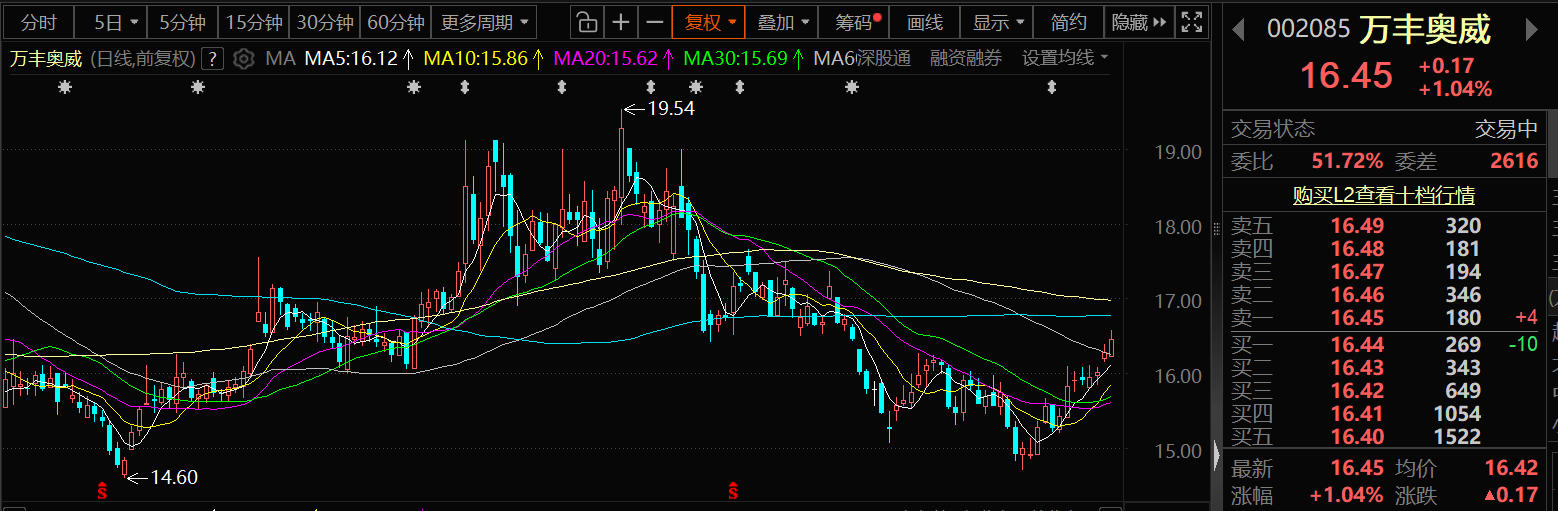Go to the previous stock with the left arrow
1558x511 pixels.
(x=1238, y=30)
